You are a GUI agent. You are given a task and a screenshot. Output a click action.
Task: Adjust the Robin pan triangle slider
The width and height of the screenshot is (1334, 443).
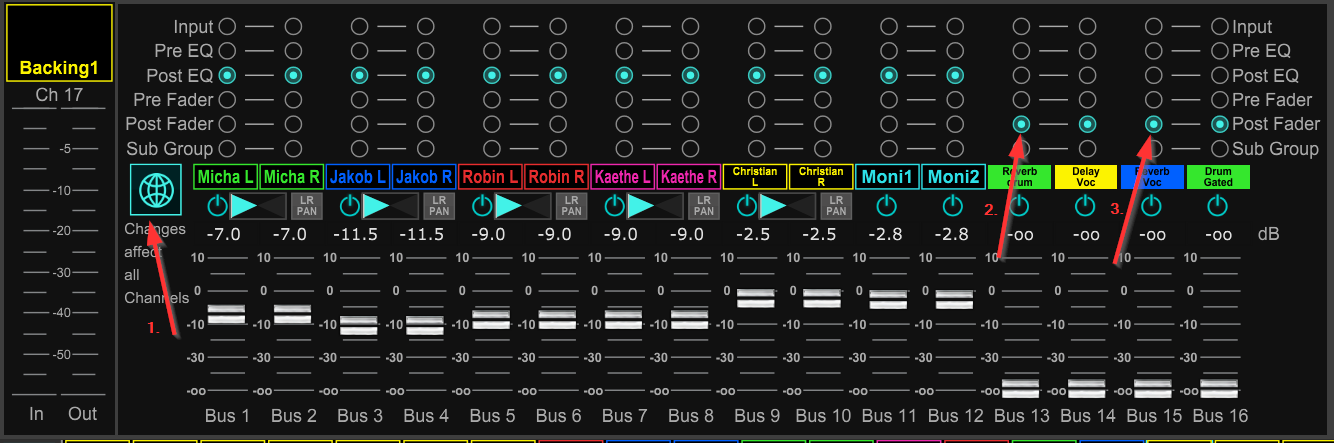[524, 206]
